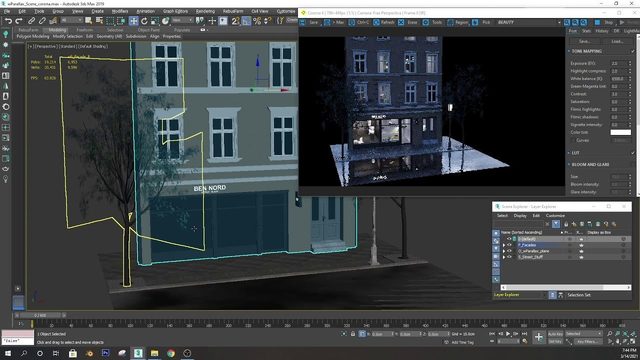Switch to Stats tab in Corona VFB
This screenshot has height=360, width=640.
coord(587,31)
